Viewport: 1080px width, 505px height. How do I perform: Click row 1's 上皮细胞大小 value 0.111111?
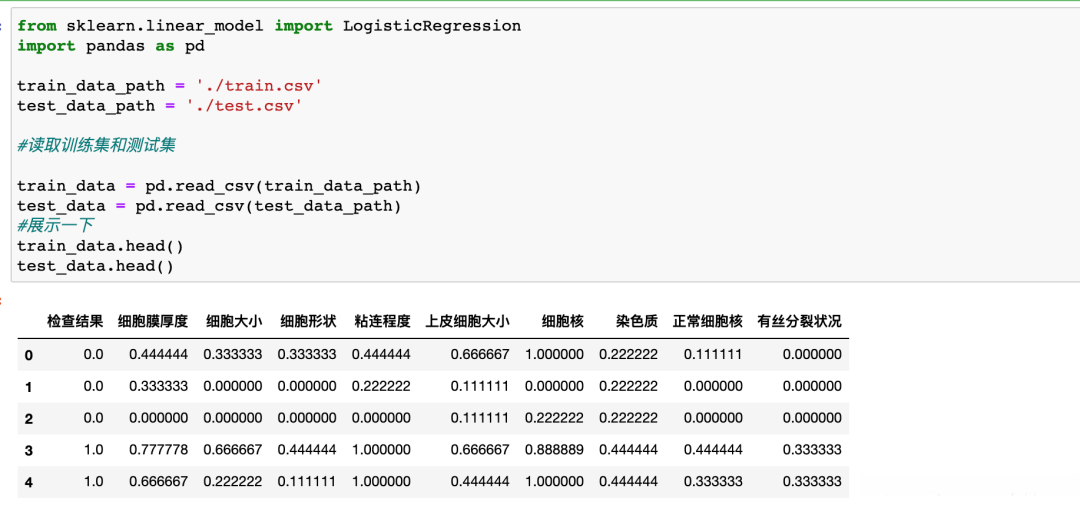coord(480,386)
